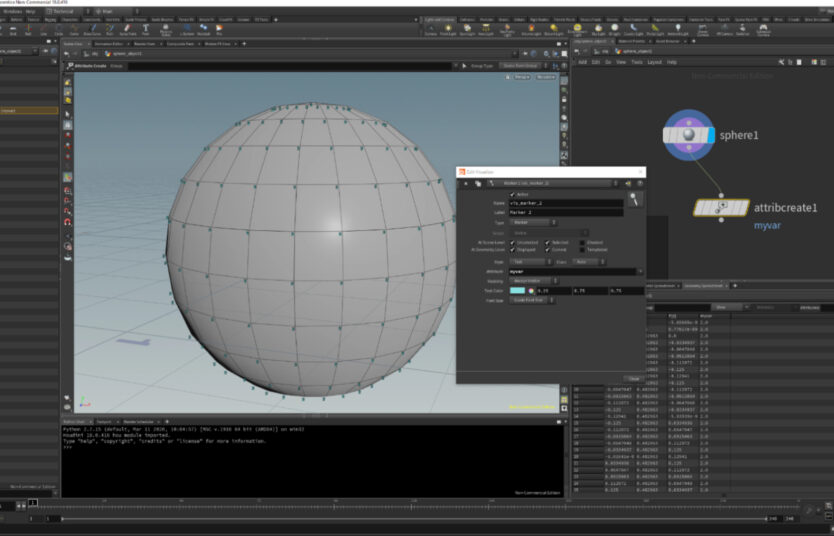
Task: Open the visualizer Type dropdown
Action: 534,222
